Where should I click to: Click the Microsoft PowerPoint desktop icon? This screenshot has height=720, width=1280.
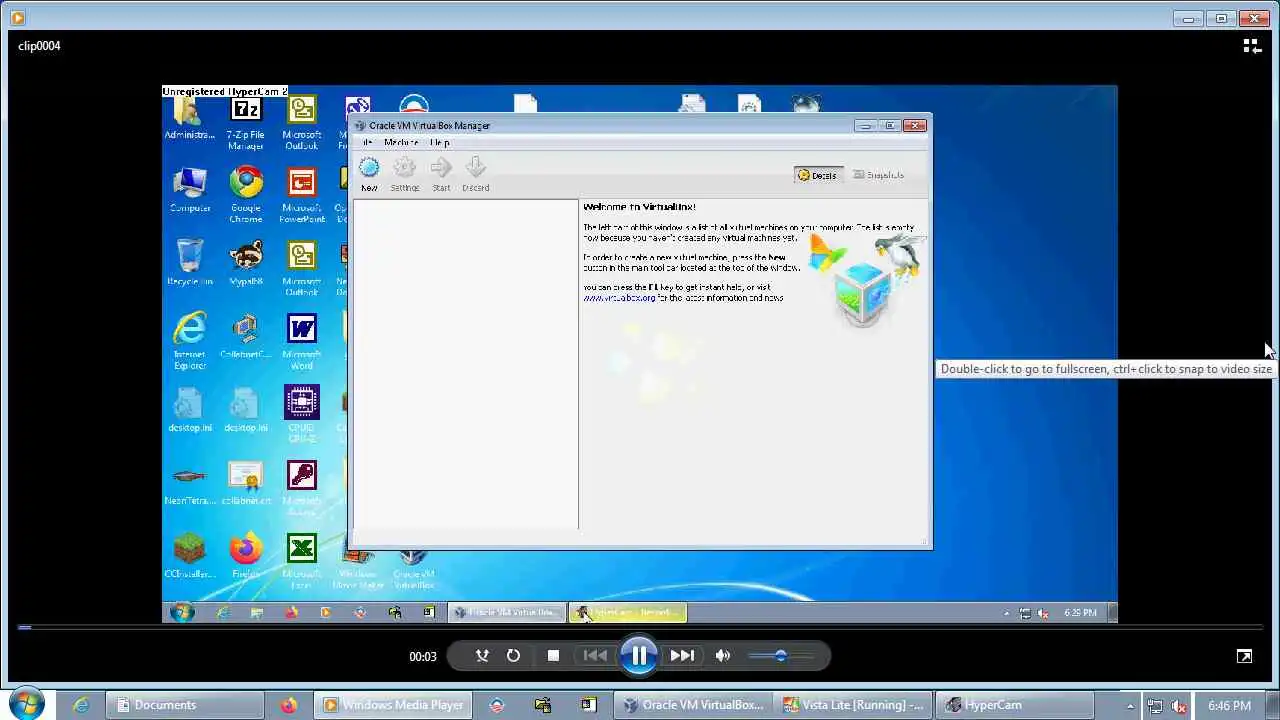(301, 195)
